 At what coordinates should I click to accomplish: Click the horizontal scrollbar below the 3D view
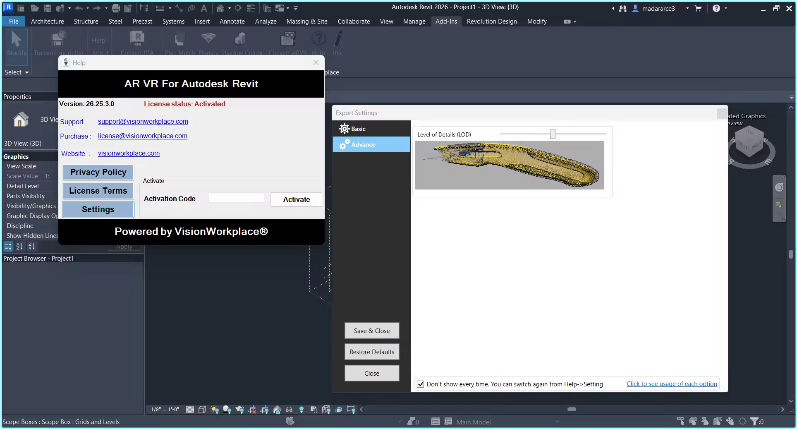click(x=572, y=409)
